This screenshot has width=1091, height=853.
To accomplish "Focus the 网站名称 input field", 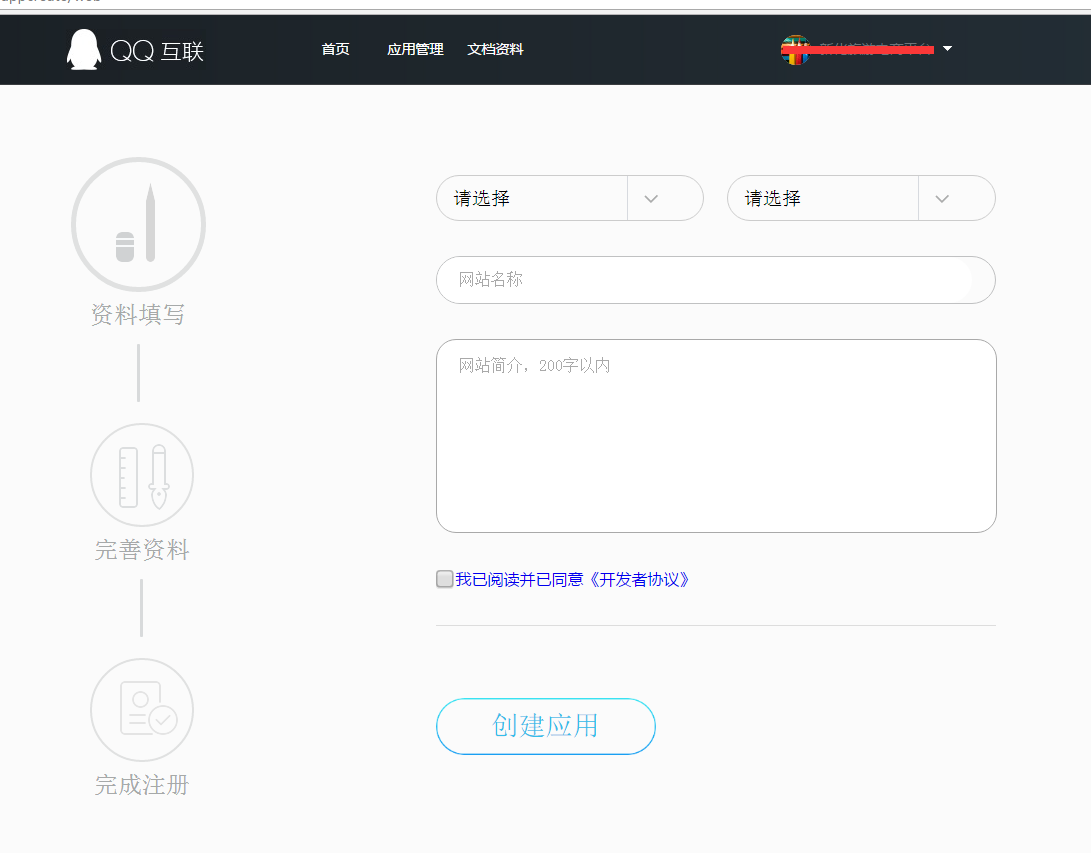I will point(715,280).
